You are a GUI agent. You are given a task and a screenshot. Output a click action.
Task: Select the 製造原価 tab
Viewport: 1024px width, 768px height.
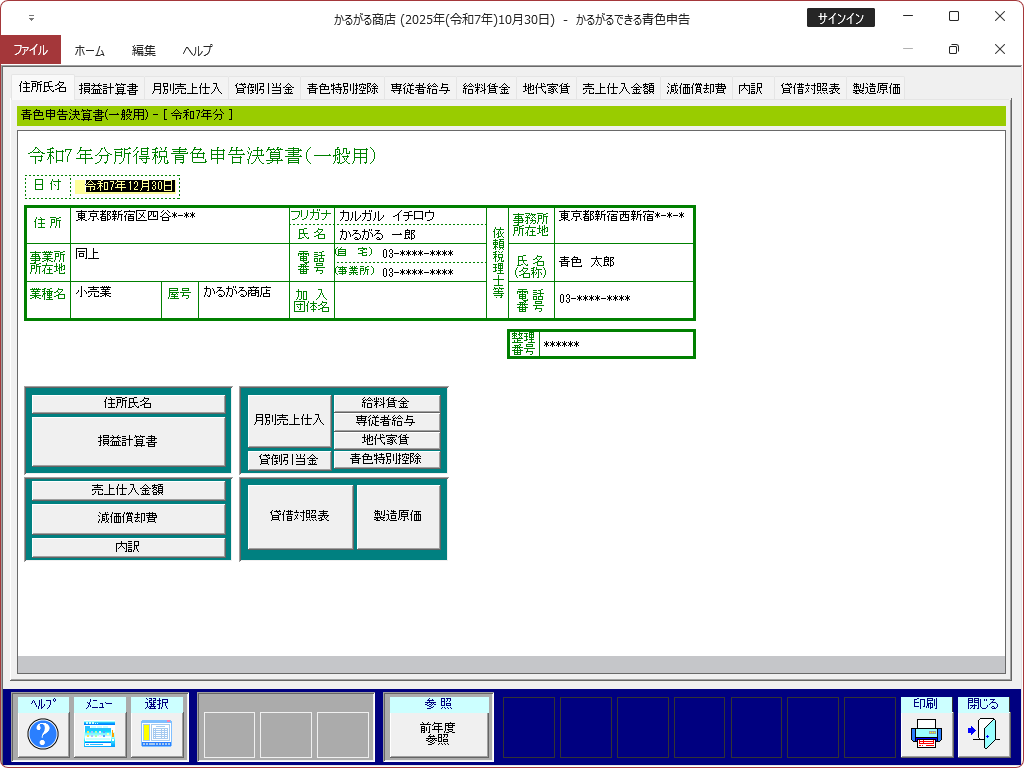pyautogui.click(x=876, y=88)
